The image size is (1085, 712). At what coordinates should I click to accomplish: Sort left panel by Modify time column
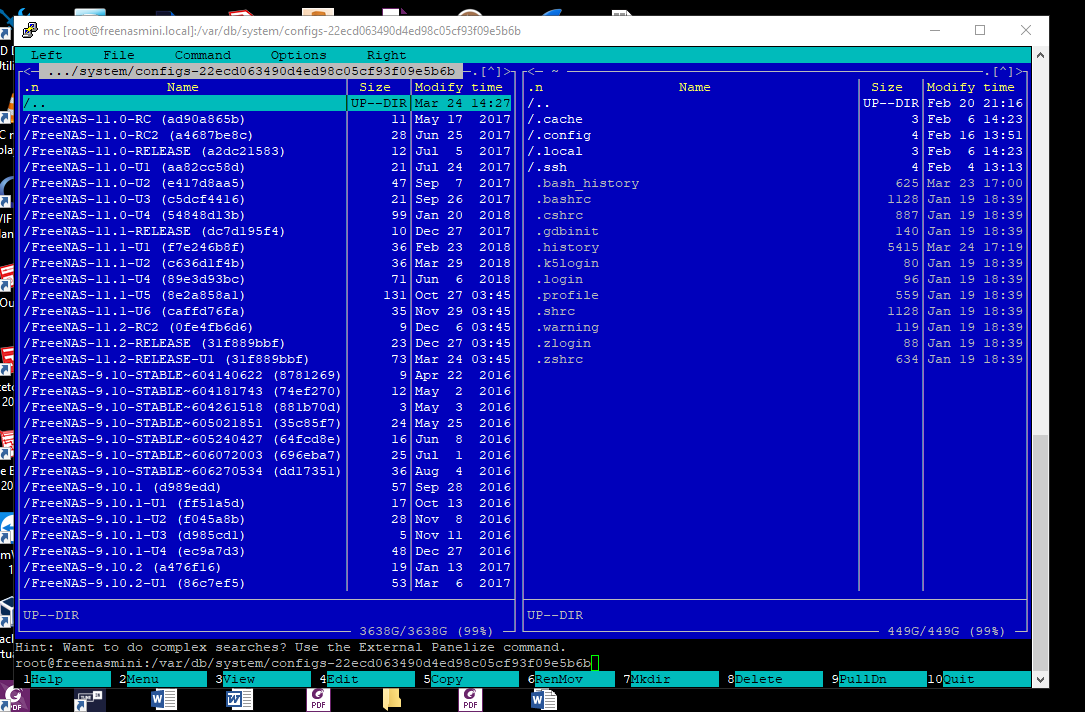click(459, 87)
